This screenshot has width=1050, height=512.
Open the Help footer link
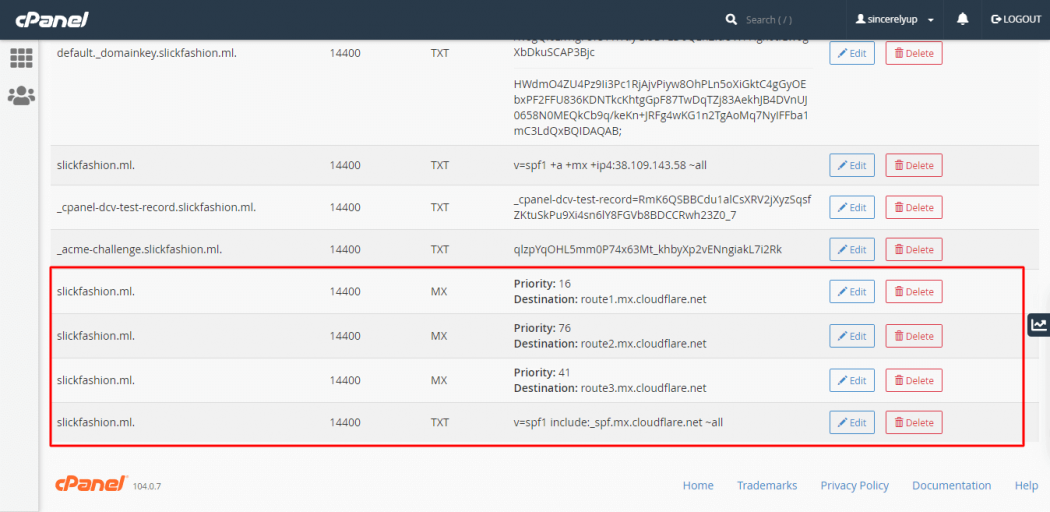point(1026,485)
